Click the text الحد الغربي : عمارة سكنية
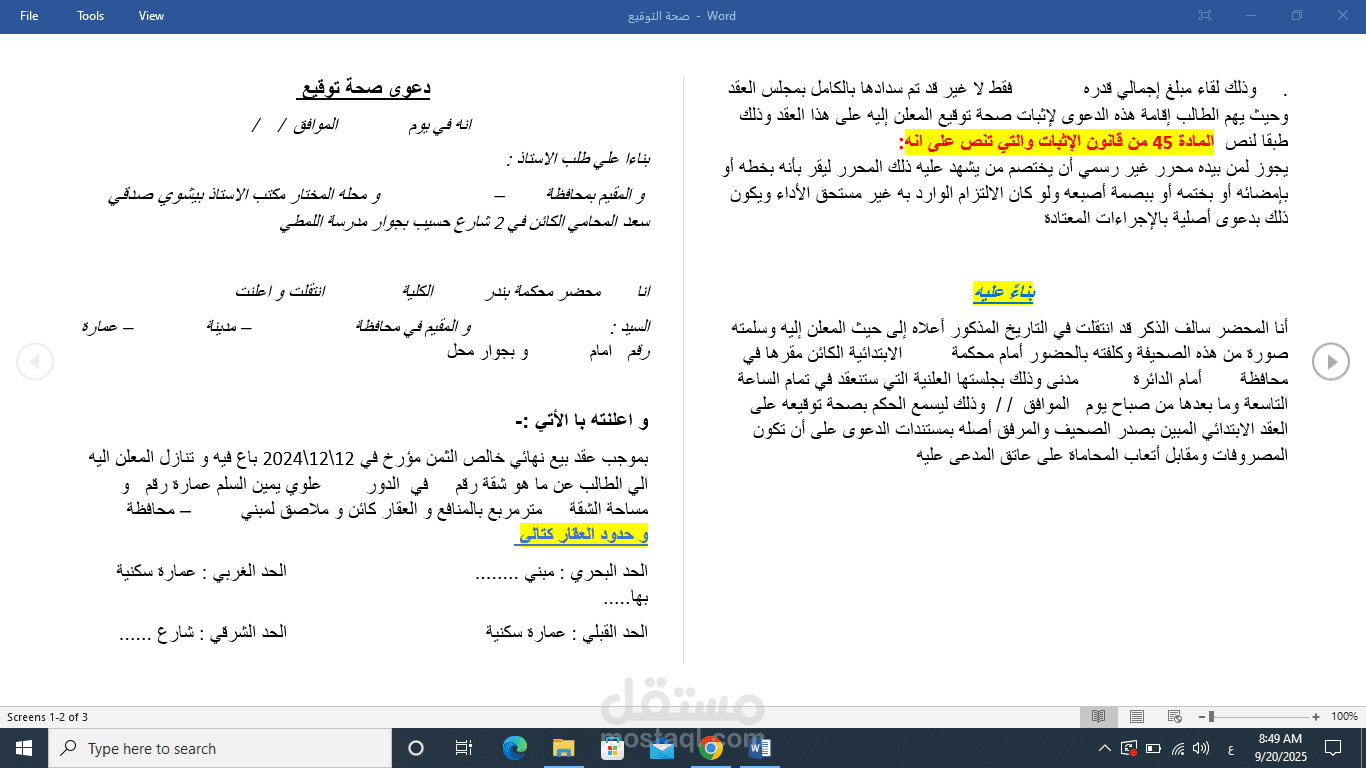Image resolution: width=1366 pixels, height=768 pixels. click(x=201, y=572)
